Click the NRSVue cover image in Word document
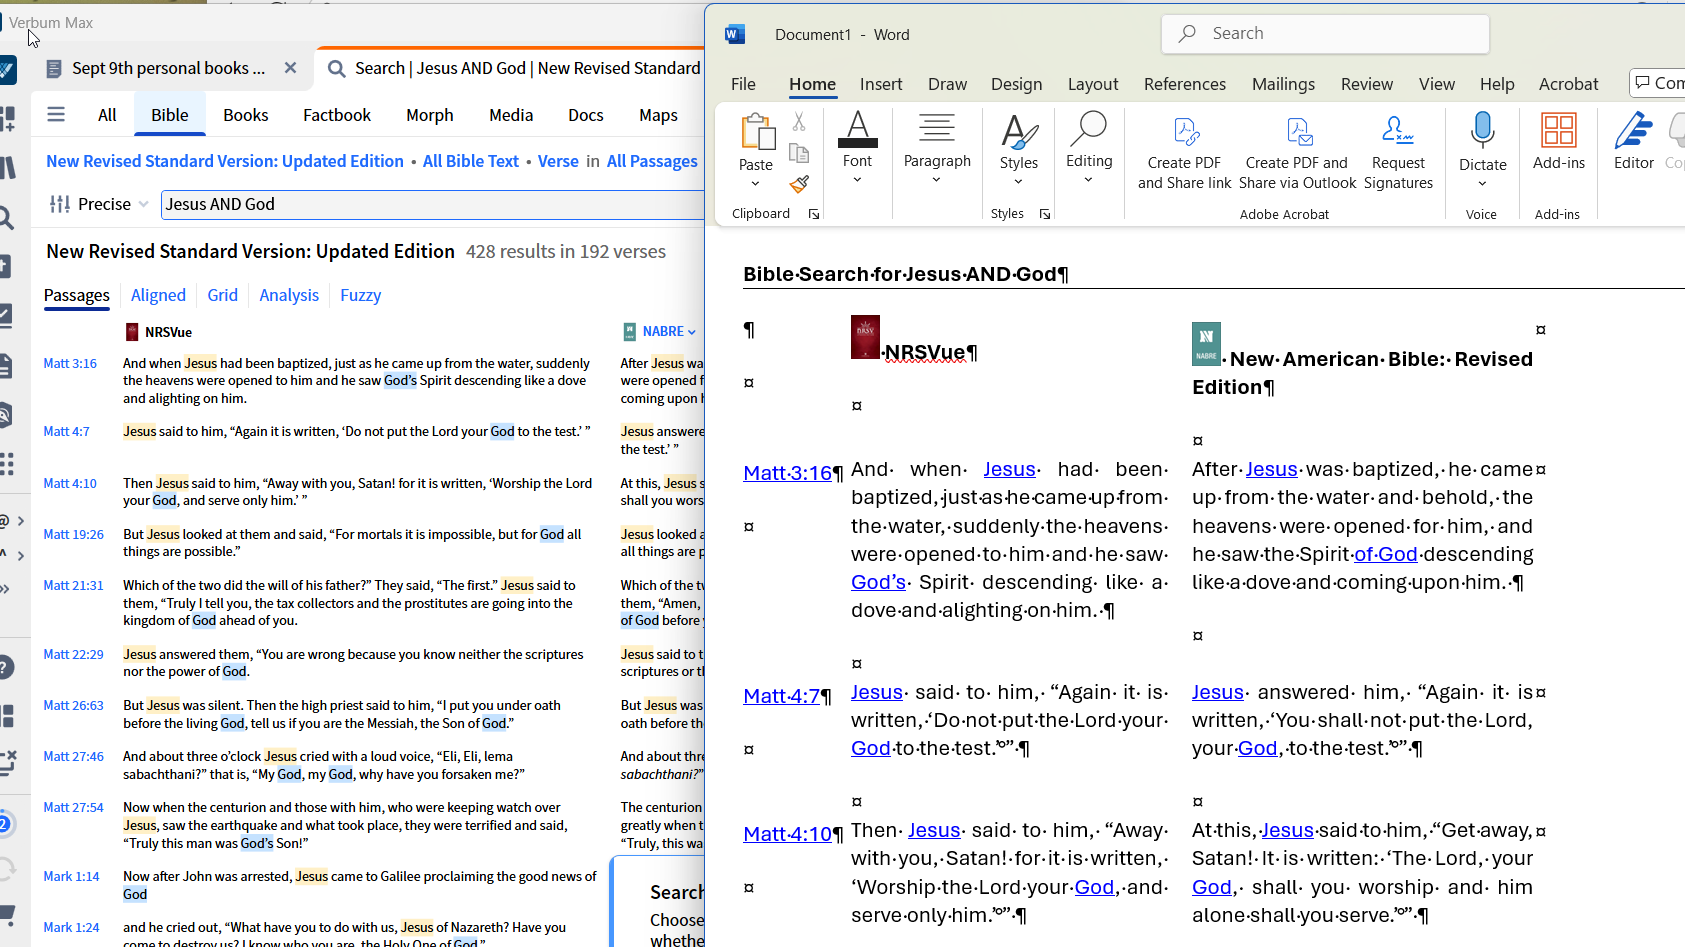The width and height of the screenshot is (1685, 947). coord(865,337)
